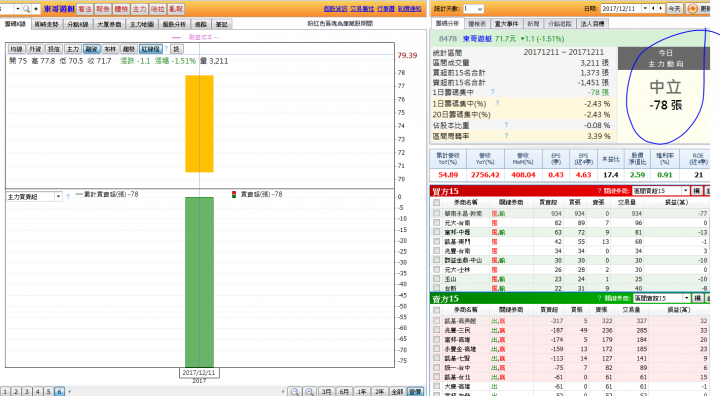Image resolution: width=720 pixels, height=396 pixels.
Task: Click the question mark beside 1日籌碼集中(%)
Action: (x=497, y=103)
